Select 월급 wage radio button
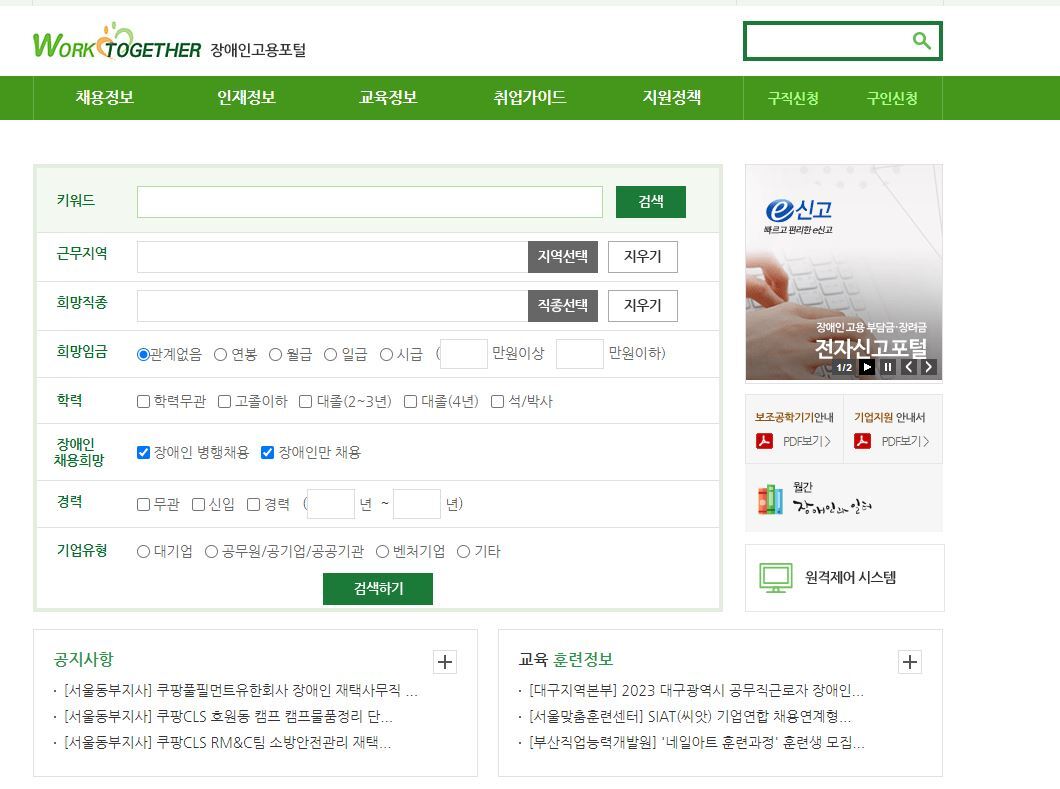 click(x=275, y=354)
